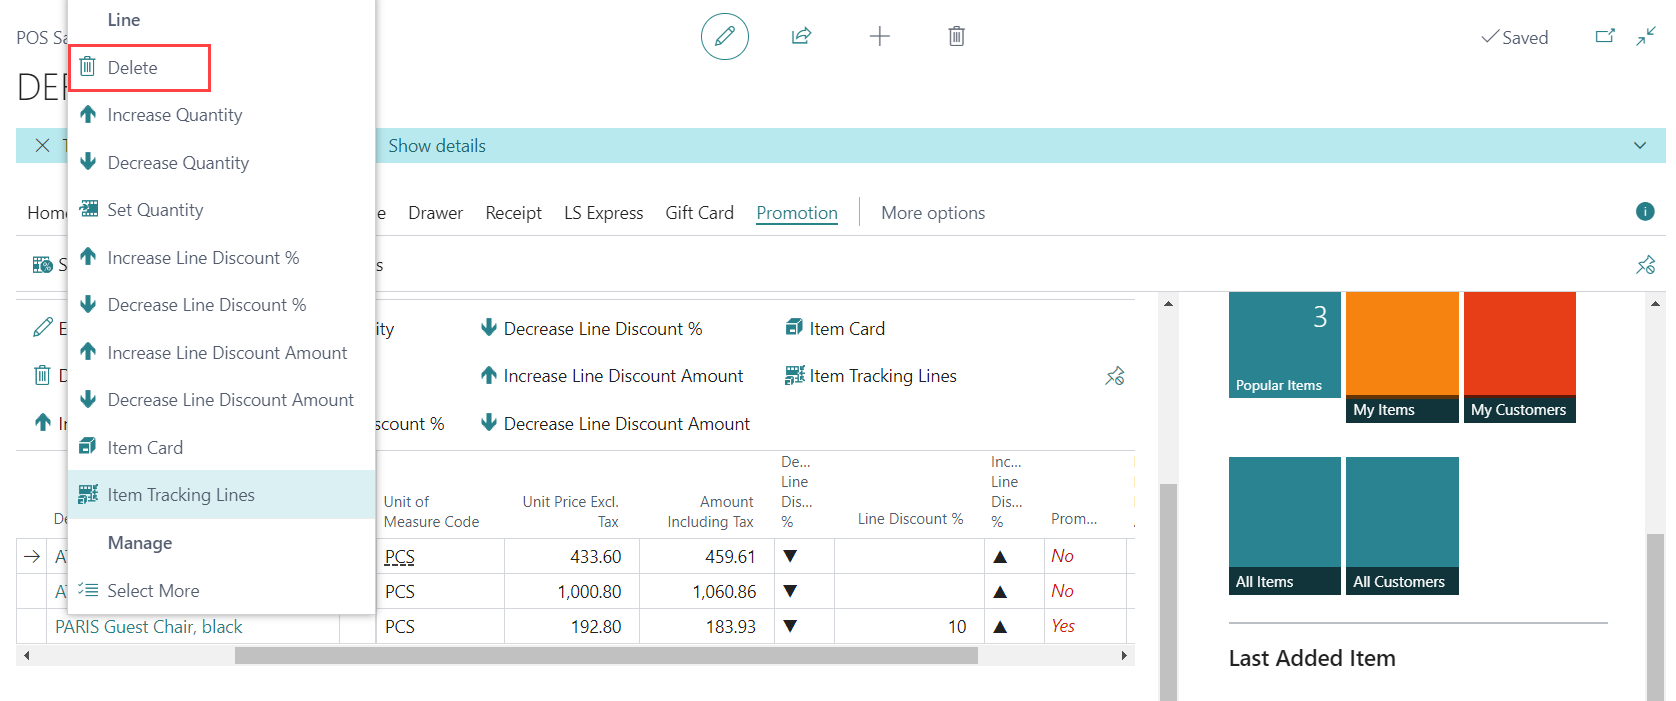This screenshot has height=701, width=1676.
Task: Click Unit of Measure Code column header
Action: point(432,512)
